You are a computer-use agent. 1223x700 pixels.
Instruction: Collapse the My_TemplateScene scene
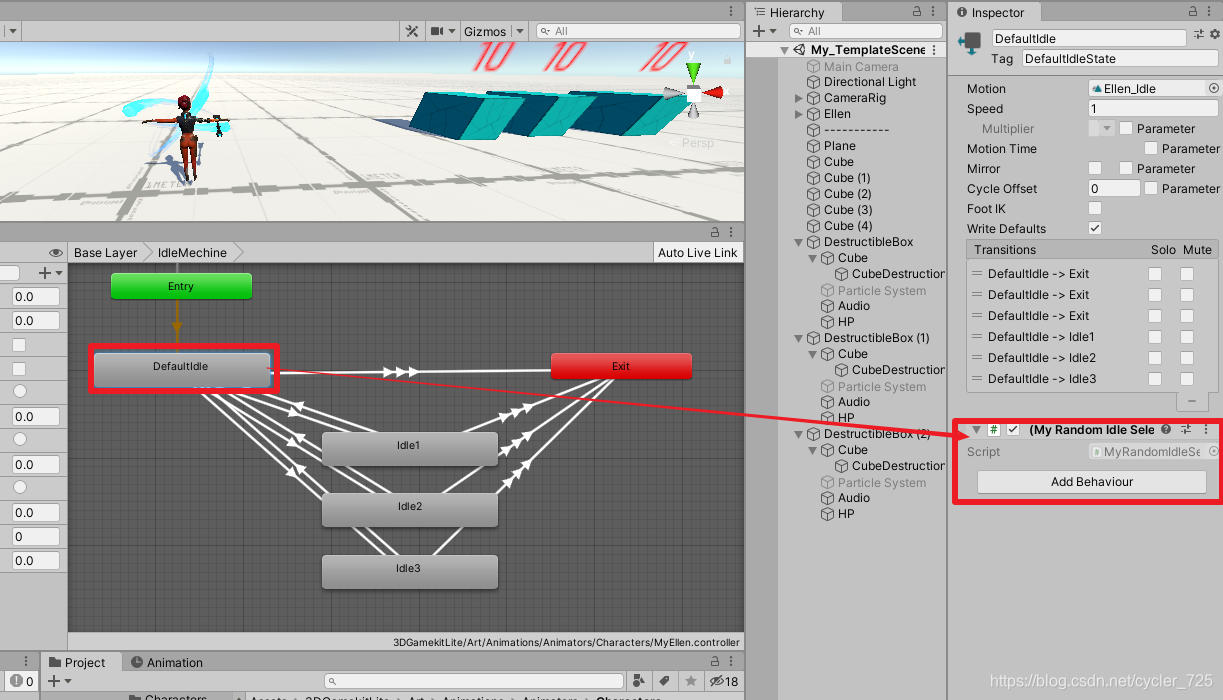784,50
